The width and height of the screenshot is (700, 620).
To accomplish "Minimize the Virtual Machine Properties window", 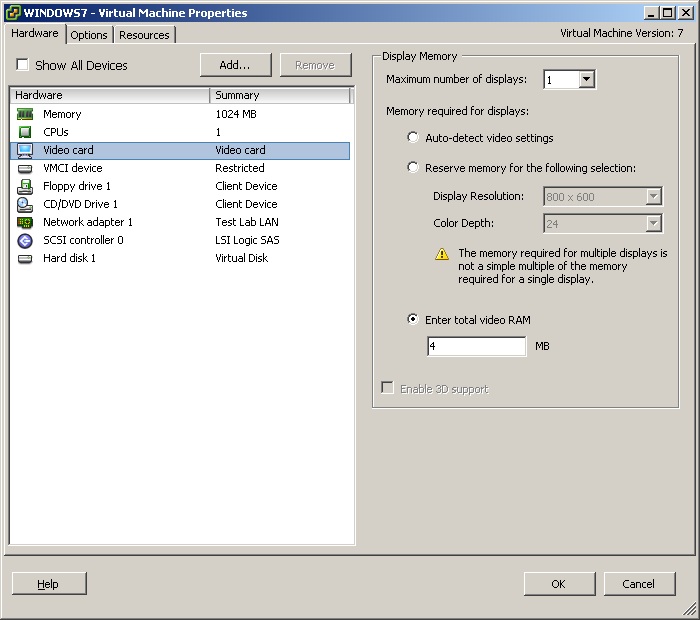I will click(x=651, y=12).
